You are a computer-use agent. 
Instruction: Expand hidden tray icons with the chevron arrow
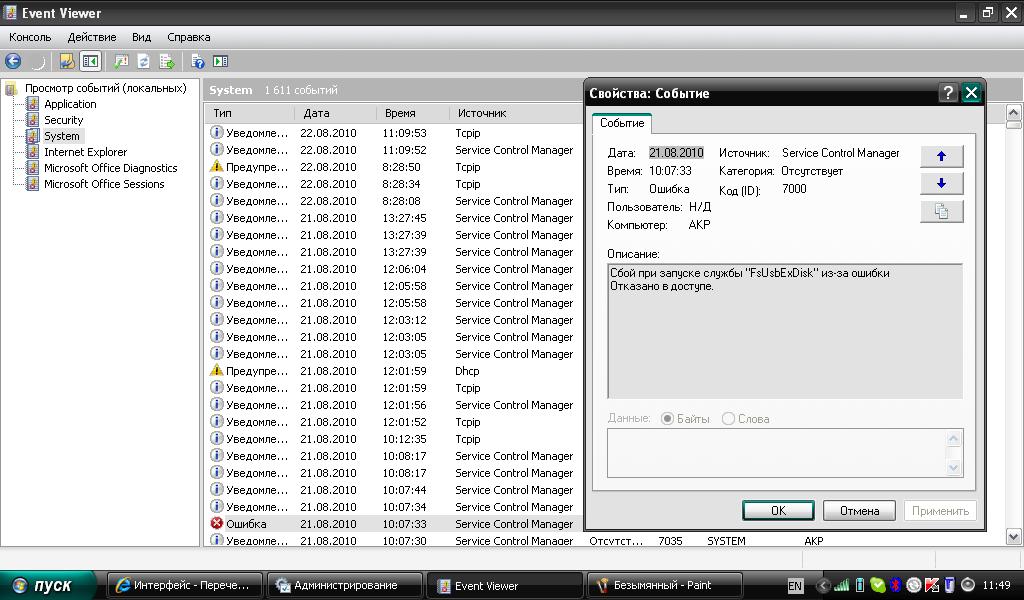[x=823, y=586]
